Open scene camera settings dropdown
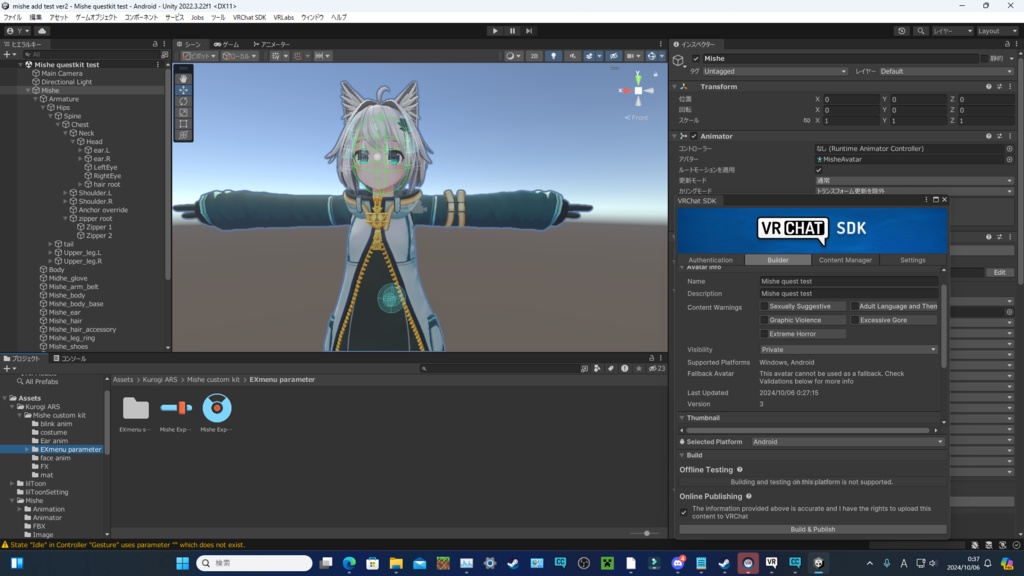The height and width of the screenshot is (576, 1024). tap(633, 56)
